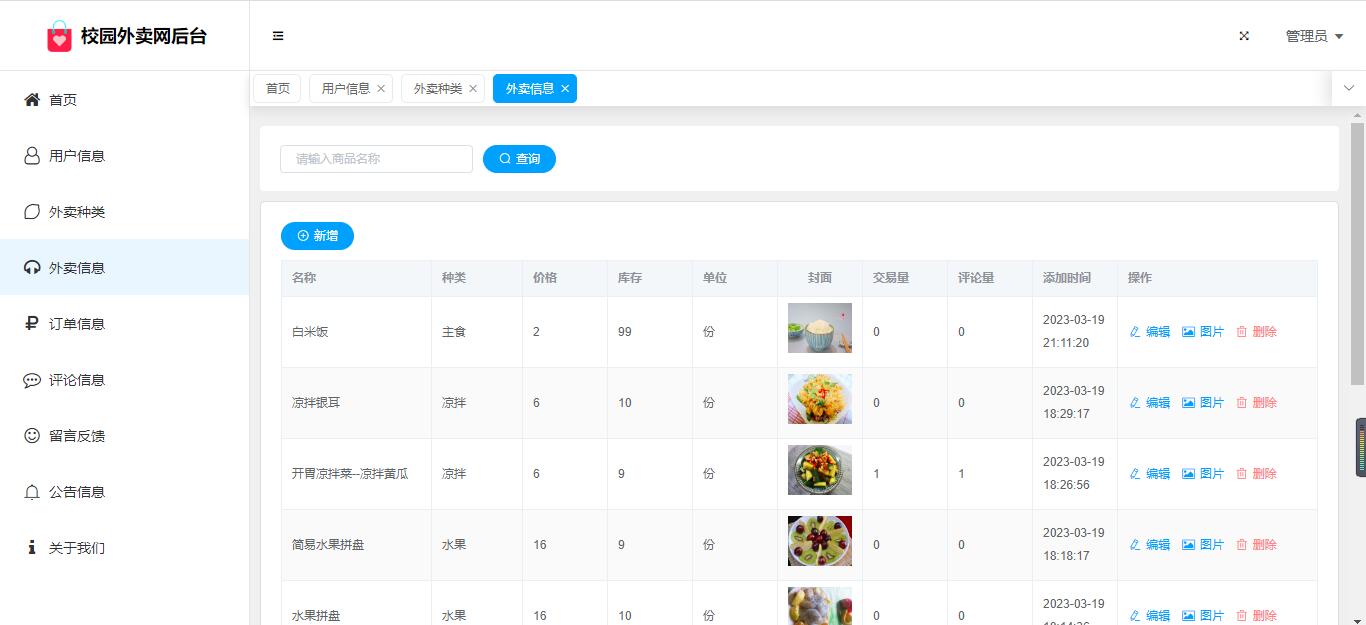Toggle fullscreen with the expand icon
Screen dimensions: 1366x625
coord(1244,36)
